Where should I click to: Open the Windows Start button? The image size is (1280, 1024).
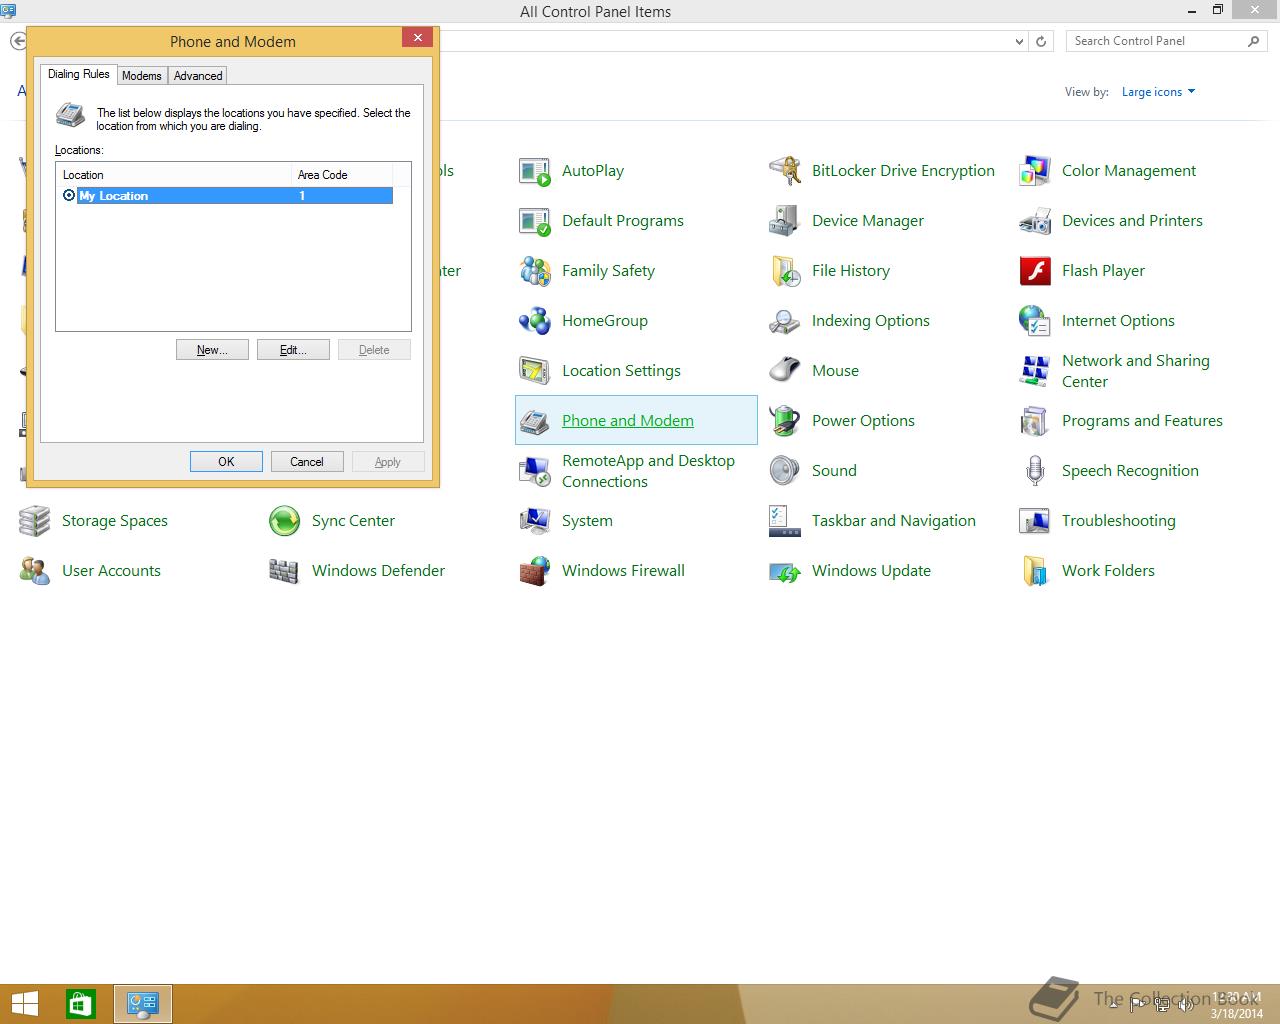(25, 1004)
